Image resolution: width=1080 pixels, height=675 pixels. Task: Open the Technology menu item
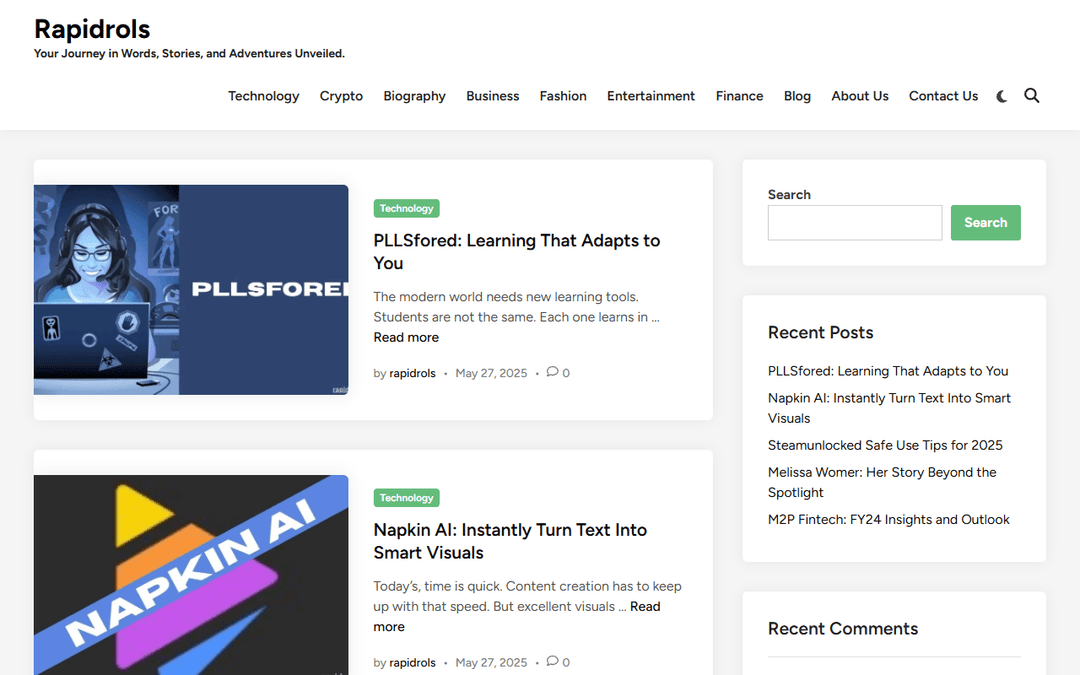pos(264,96)
